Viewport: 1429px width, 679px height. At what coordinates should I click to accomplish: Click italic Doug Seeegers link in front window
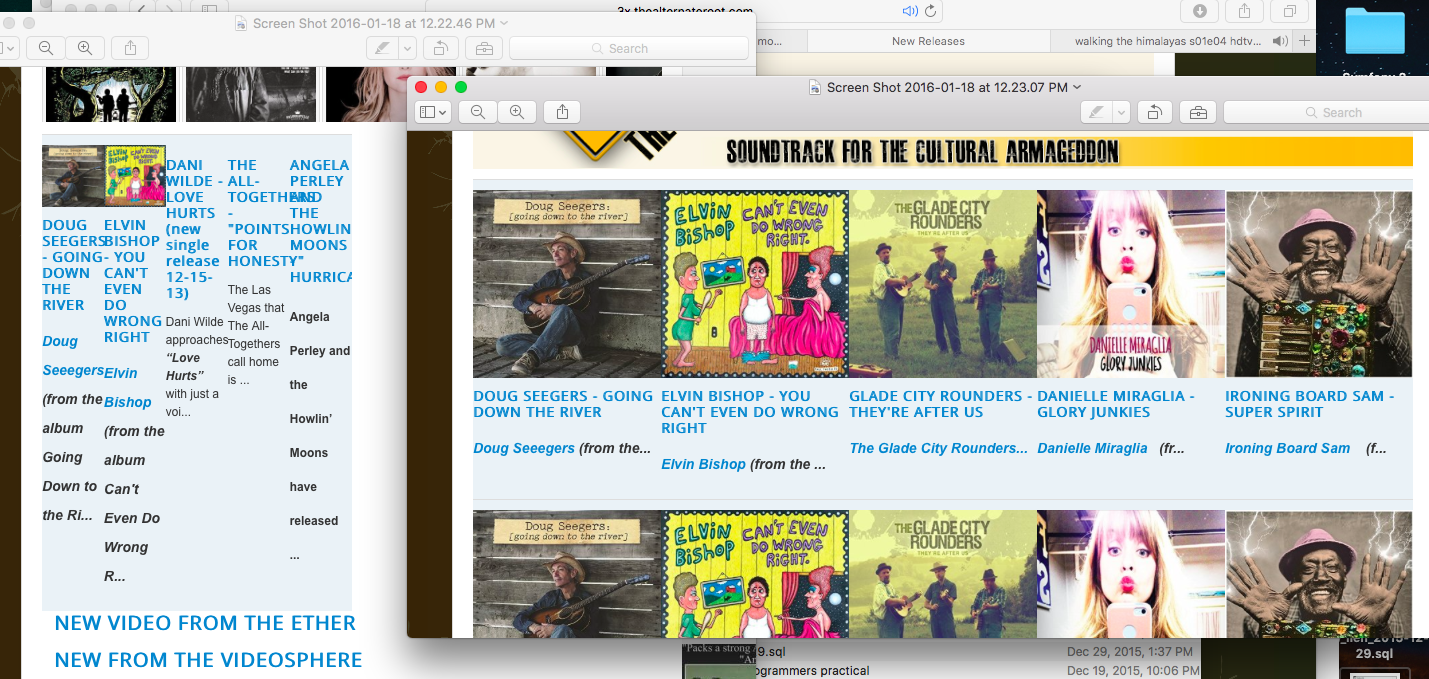click(524, 448)
